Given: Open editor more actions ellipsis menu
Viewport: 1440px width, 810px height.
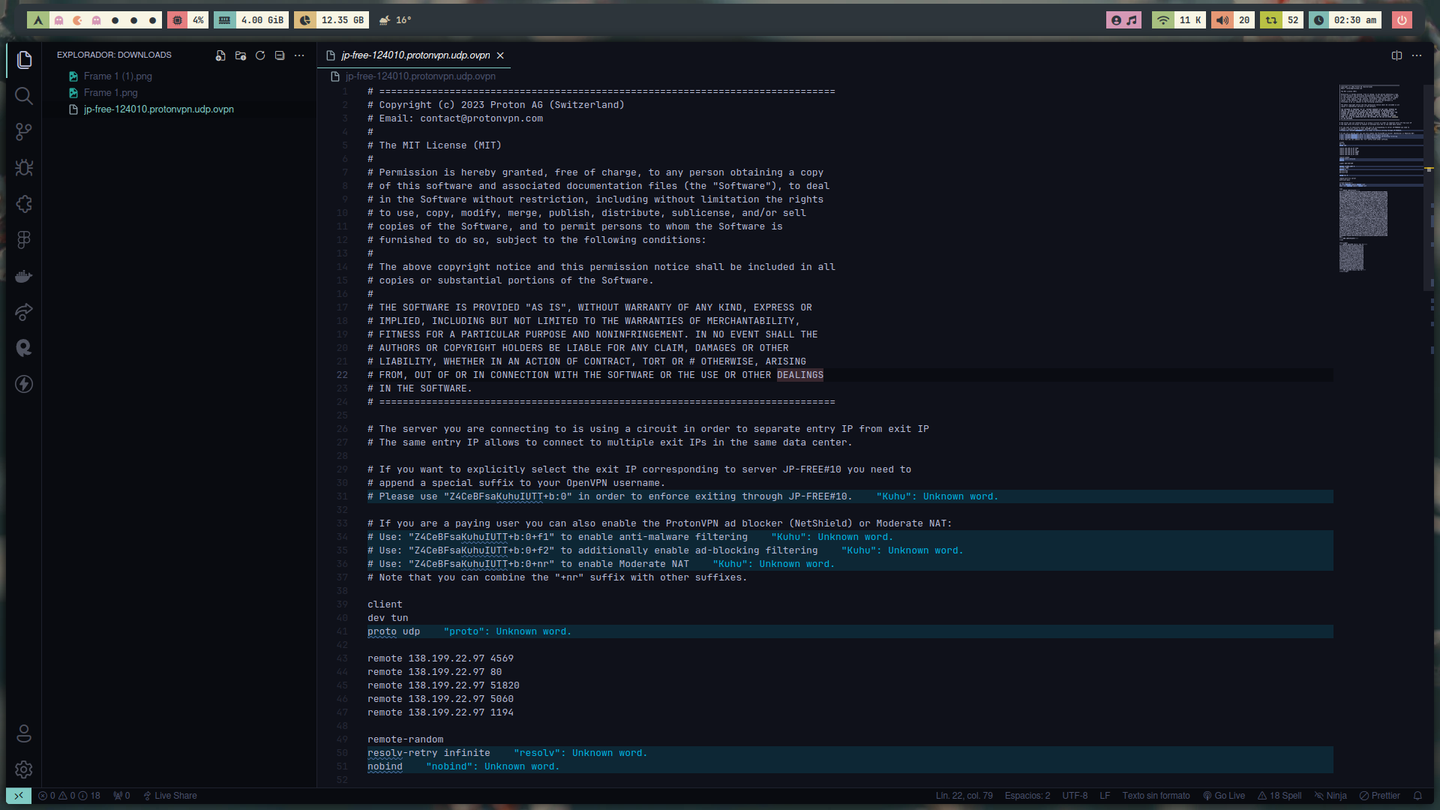Looking at the screenshot, I should (1417, 56).
